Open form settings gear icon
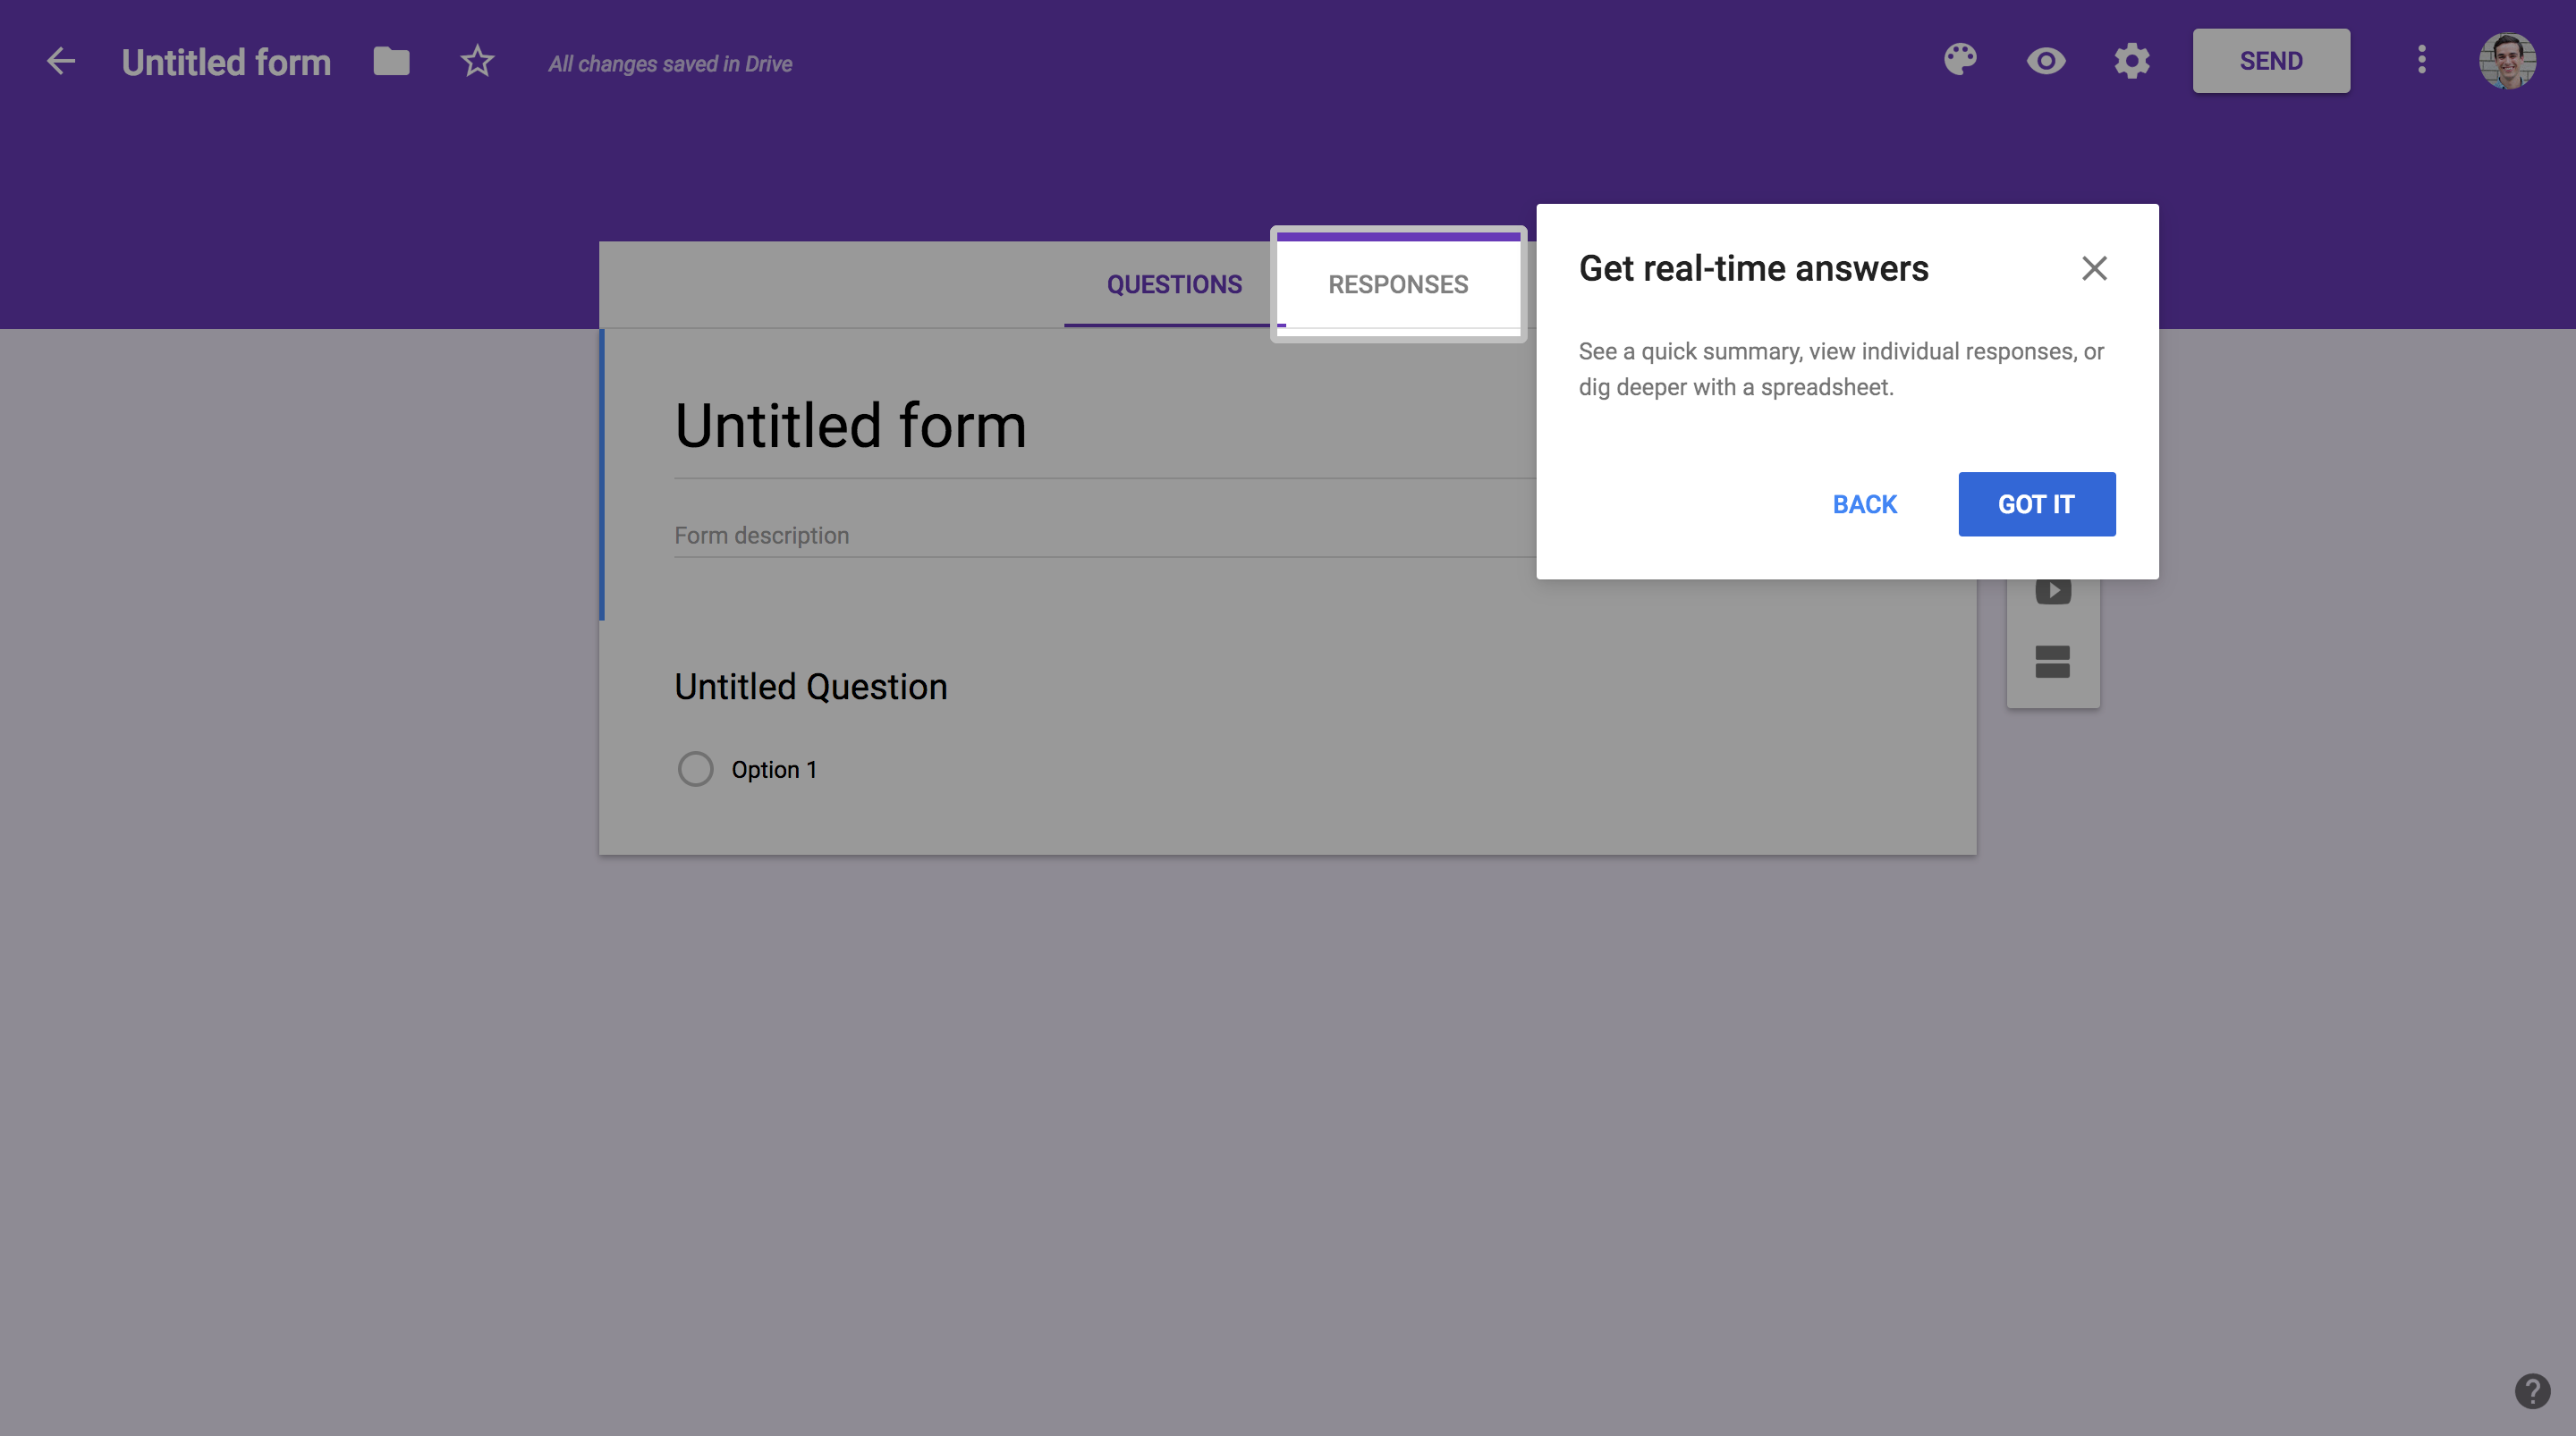The width and height of the screenshot is (2576, 1436). (x=2132, y=61)
